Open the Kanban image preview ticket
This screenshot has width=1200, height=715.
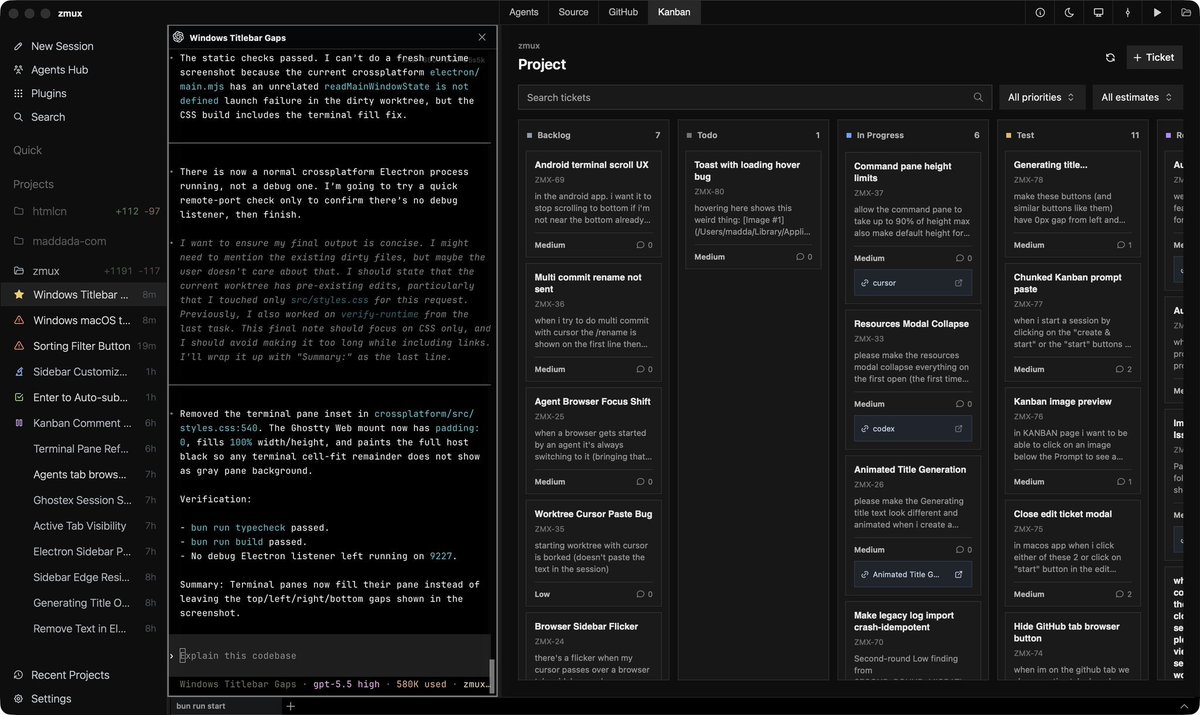1072,441
